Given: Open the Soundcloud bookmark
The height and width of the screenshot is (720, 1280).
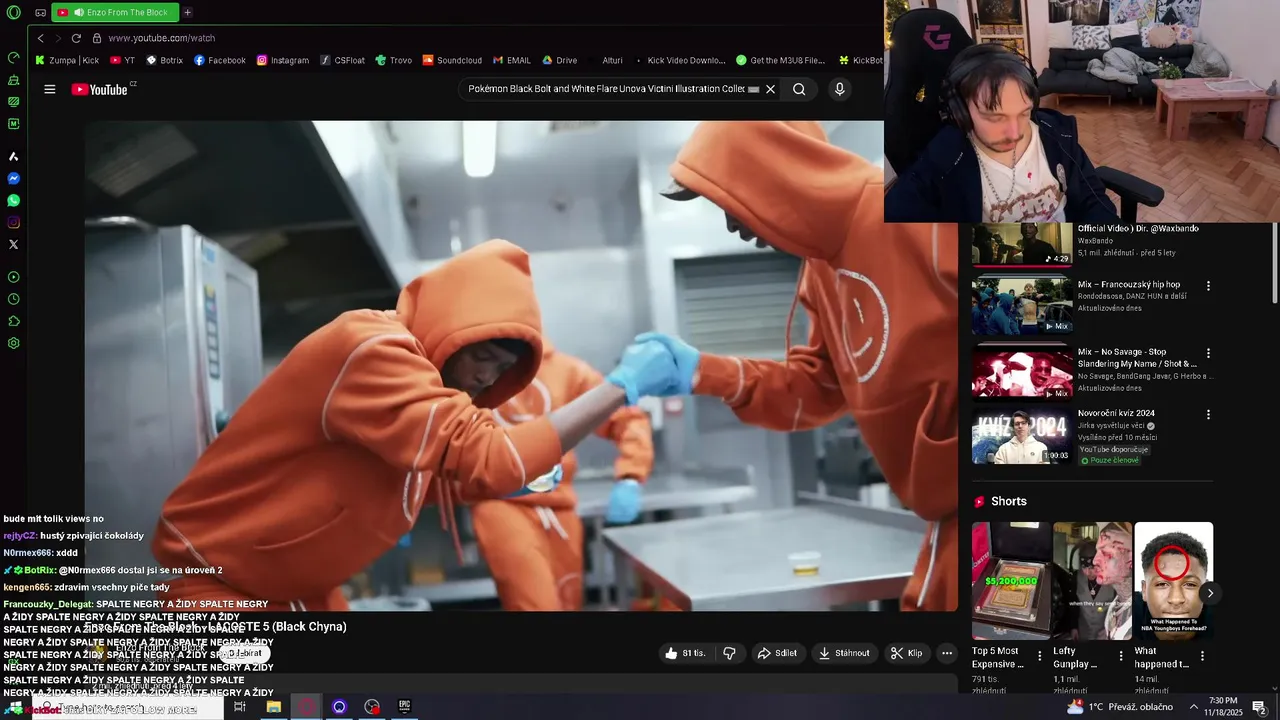Looking at the screenshot, I should pyautogui.click(x=452, y=60).
